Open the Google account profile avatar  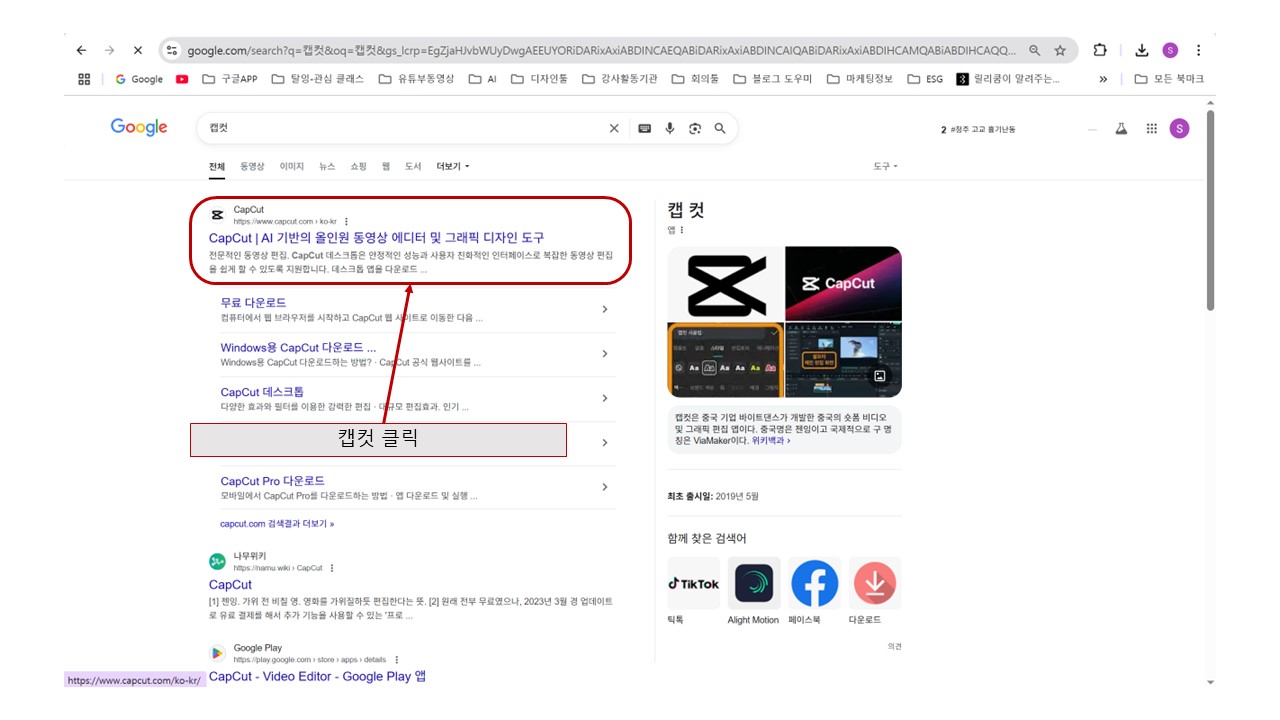point(1179,128)
